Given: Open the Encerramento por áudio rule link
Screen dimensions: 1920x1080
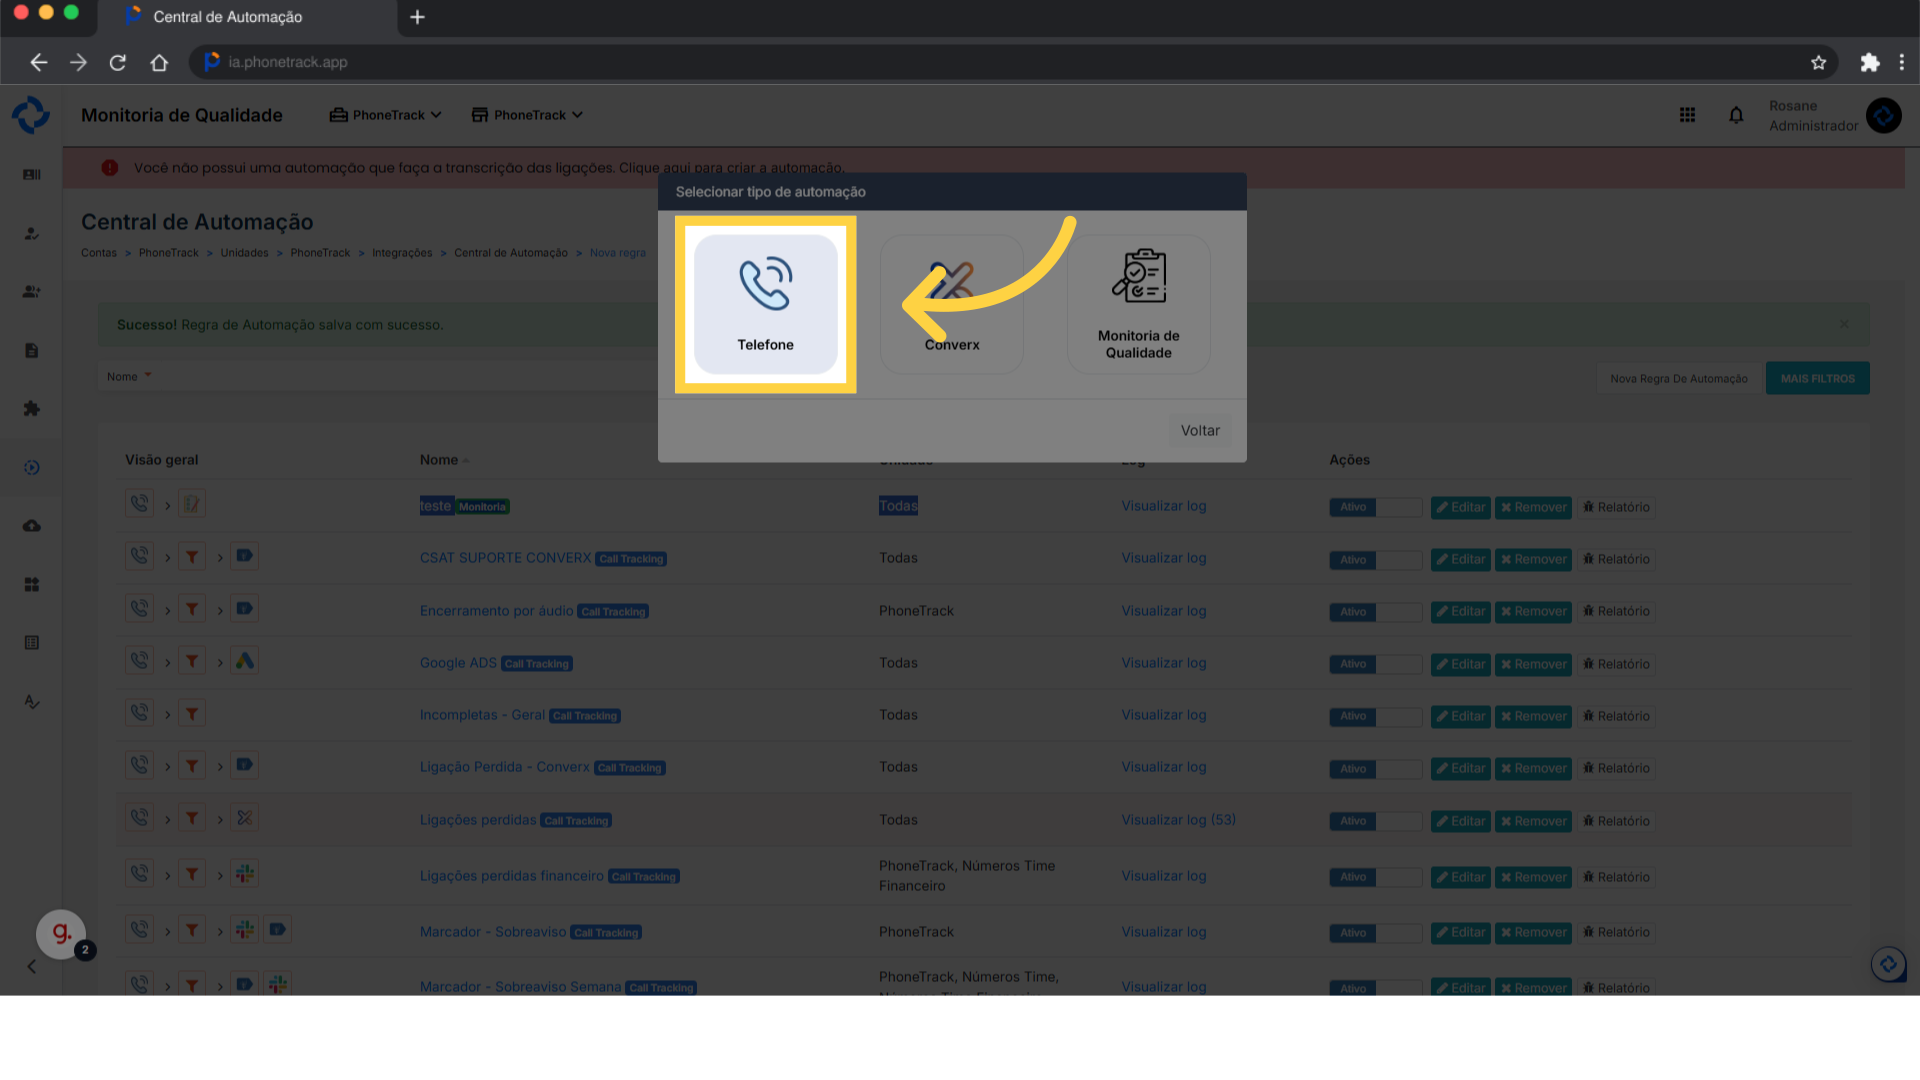Looking at the screenshot, I should coord(496,611).
